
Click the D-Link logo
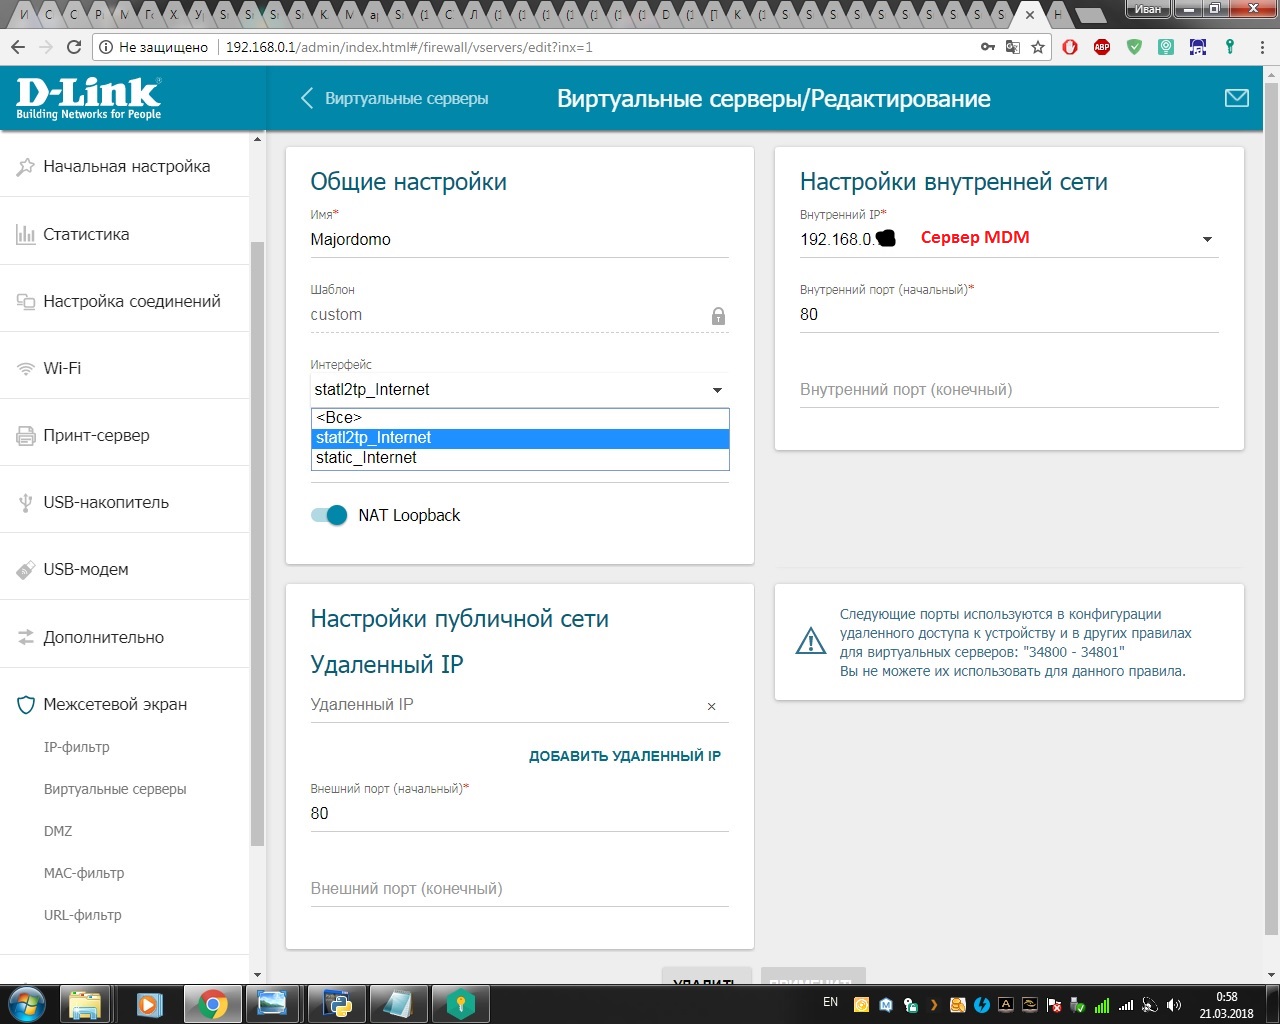pos(88,98)
